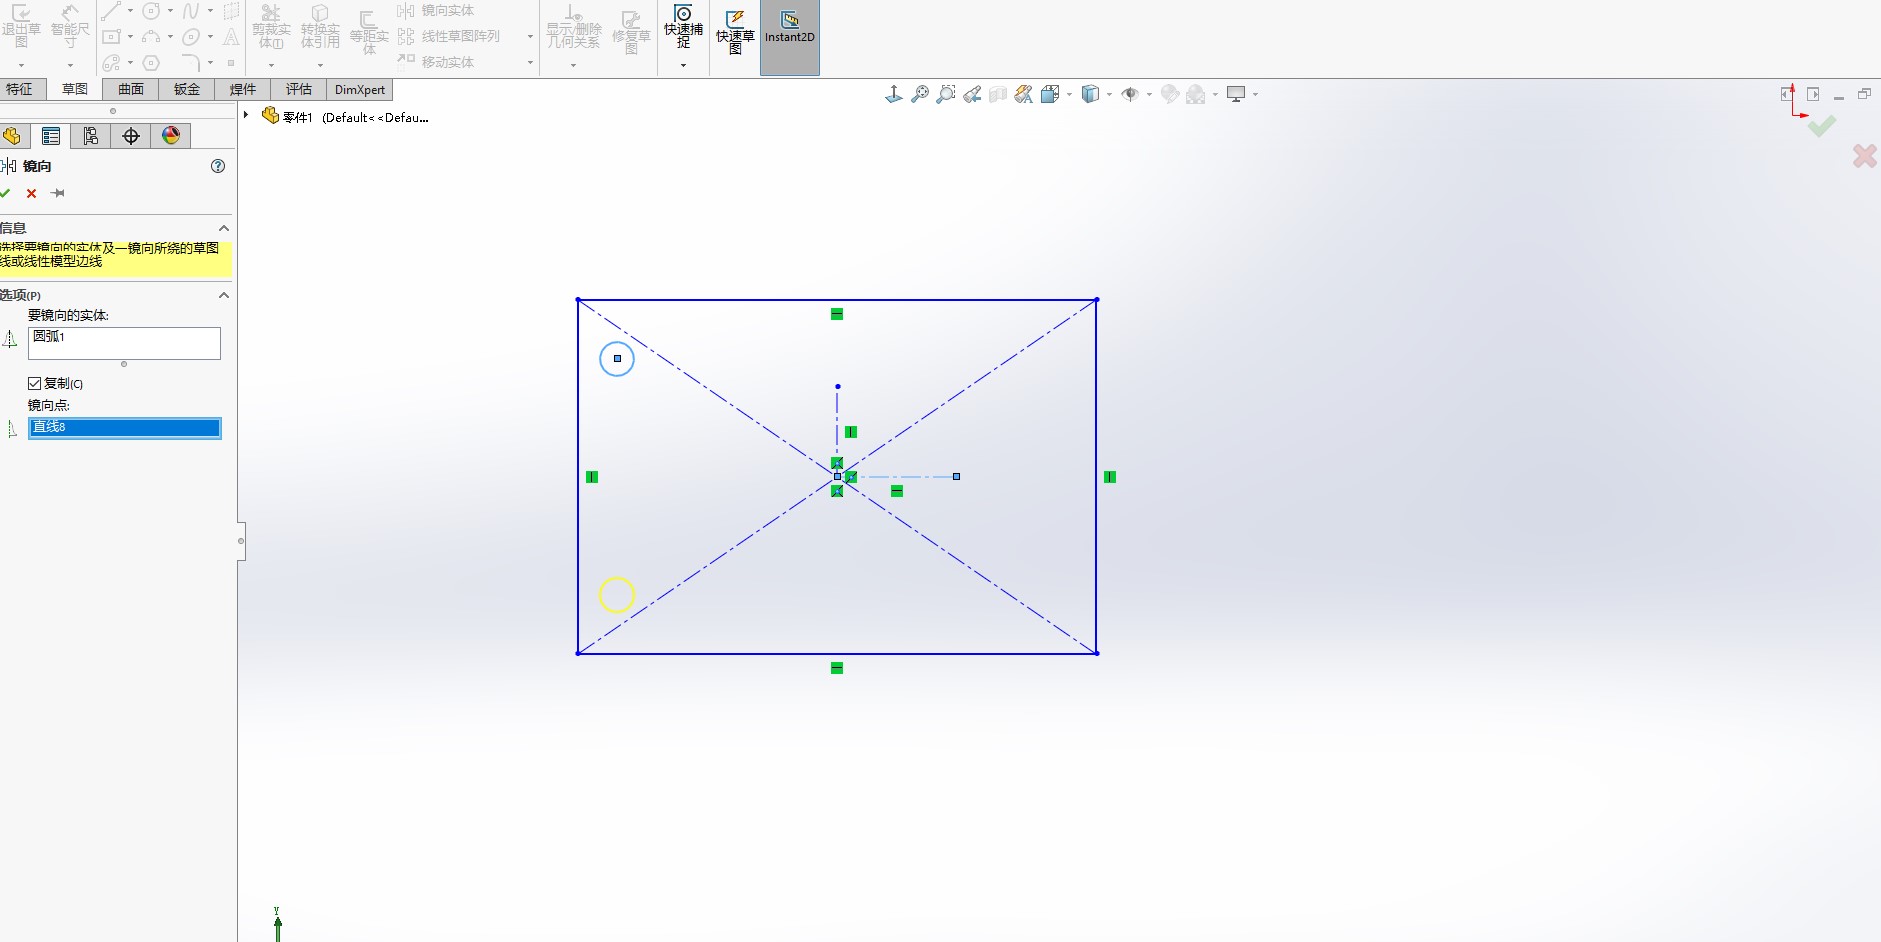Switch to the 钣金 (Sheet Metal) tab

(x=187, y=89)
